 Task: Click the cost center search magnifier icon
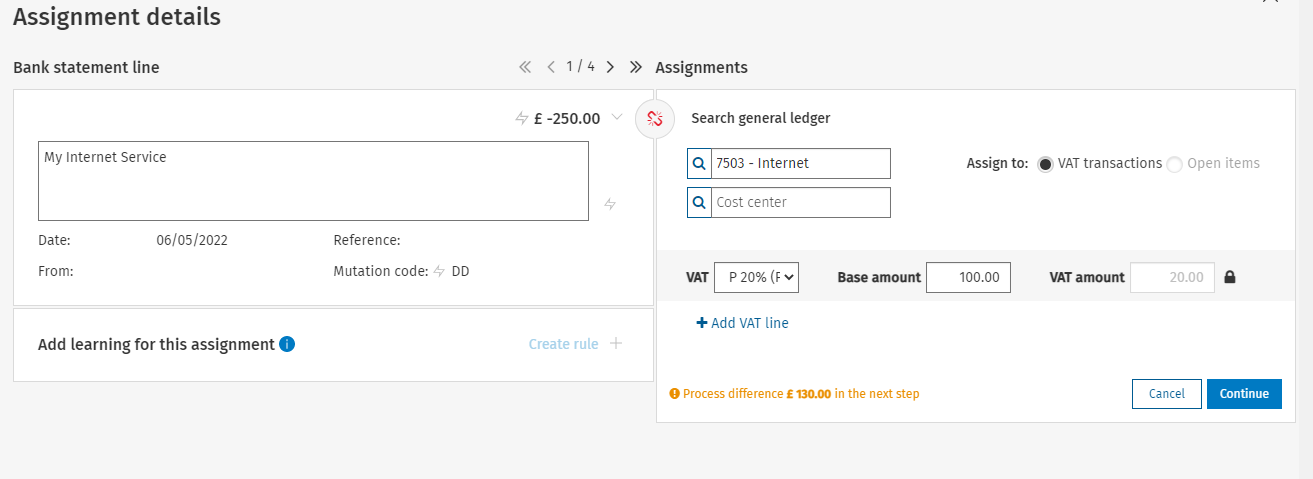tap(699, 202)
